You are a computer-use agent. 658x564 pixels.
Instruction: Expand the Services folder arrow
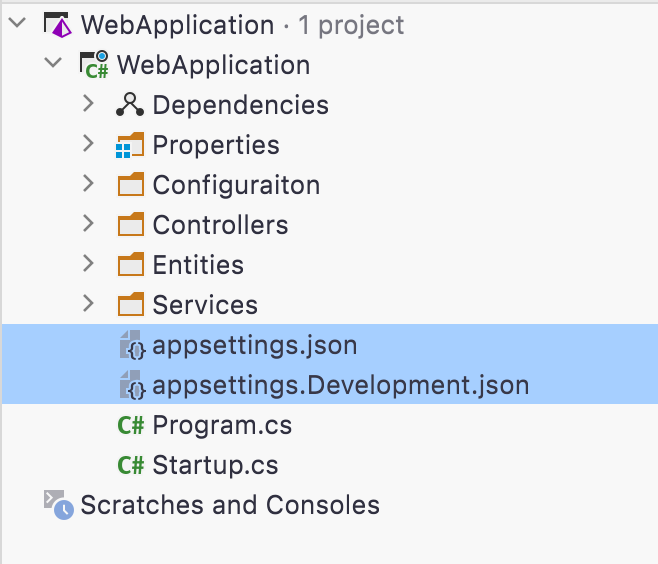[x=88, y=304]
